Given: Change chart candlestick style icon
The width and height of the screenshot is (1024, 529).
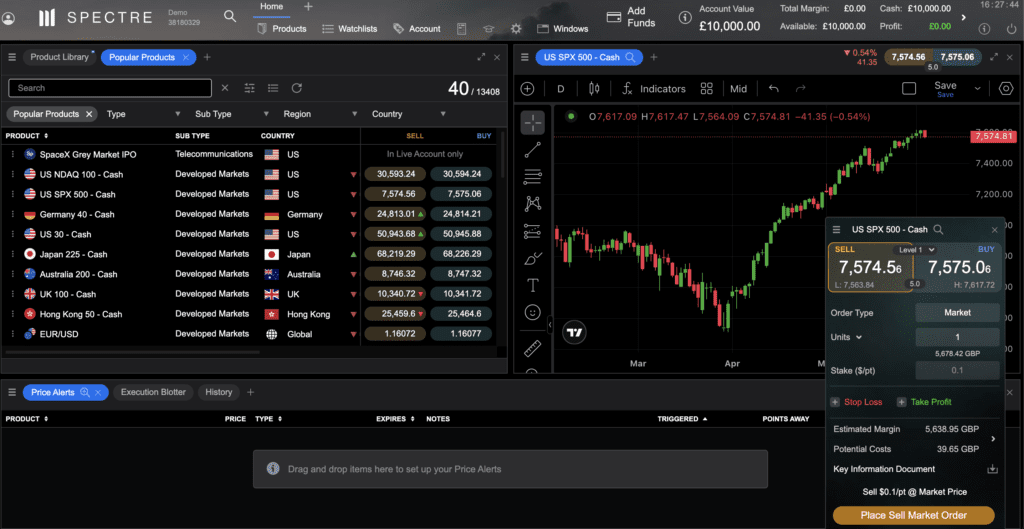Looking at the screenshot, I should point(594,89).
